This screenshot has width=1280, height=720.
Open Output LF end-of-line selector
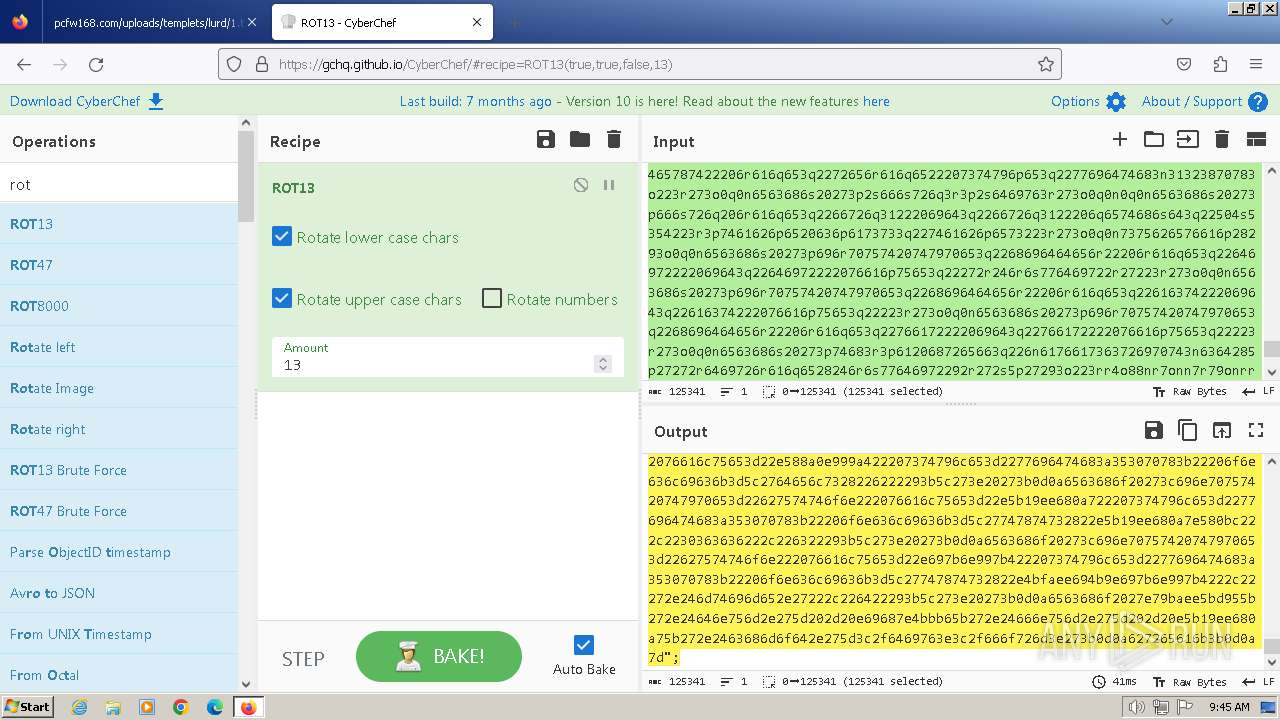click(1258, 681)
